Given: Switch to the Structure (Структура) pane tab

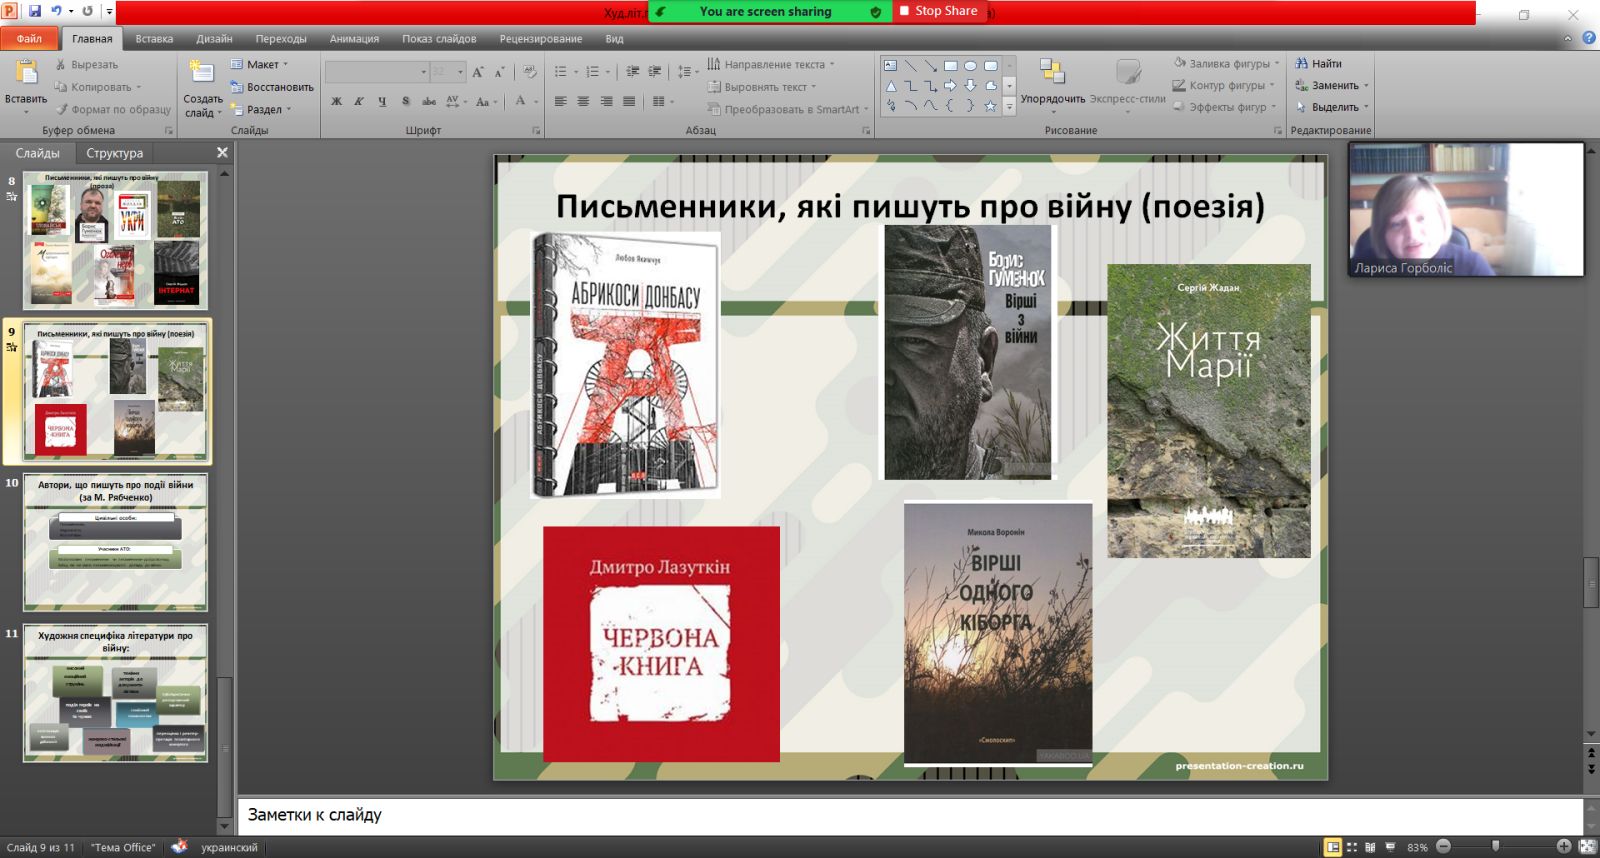Looking at the screenshot, I should click(114, 153).
